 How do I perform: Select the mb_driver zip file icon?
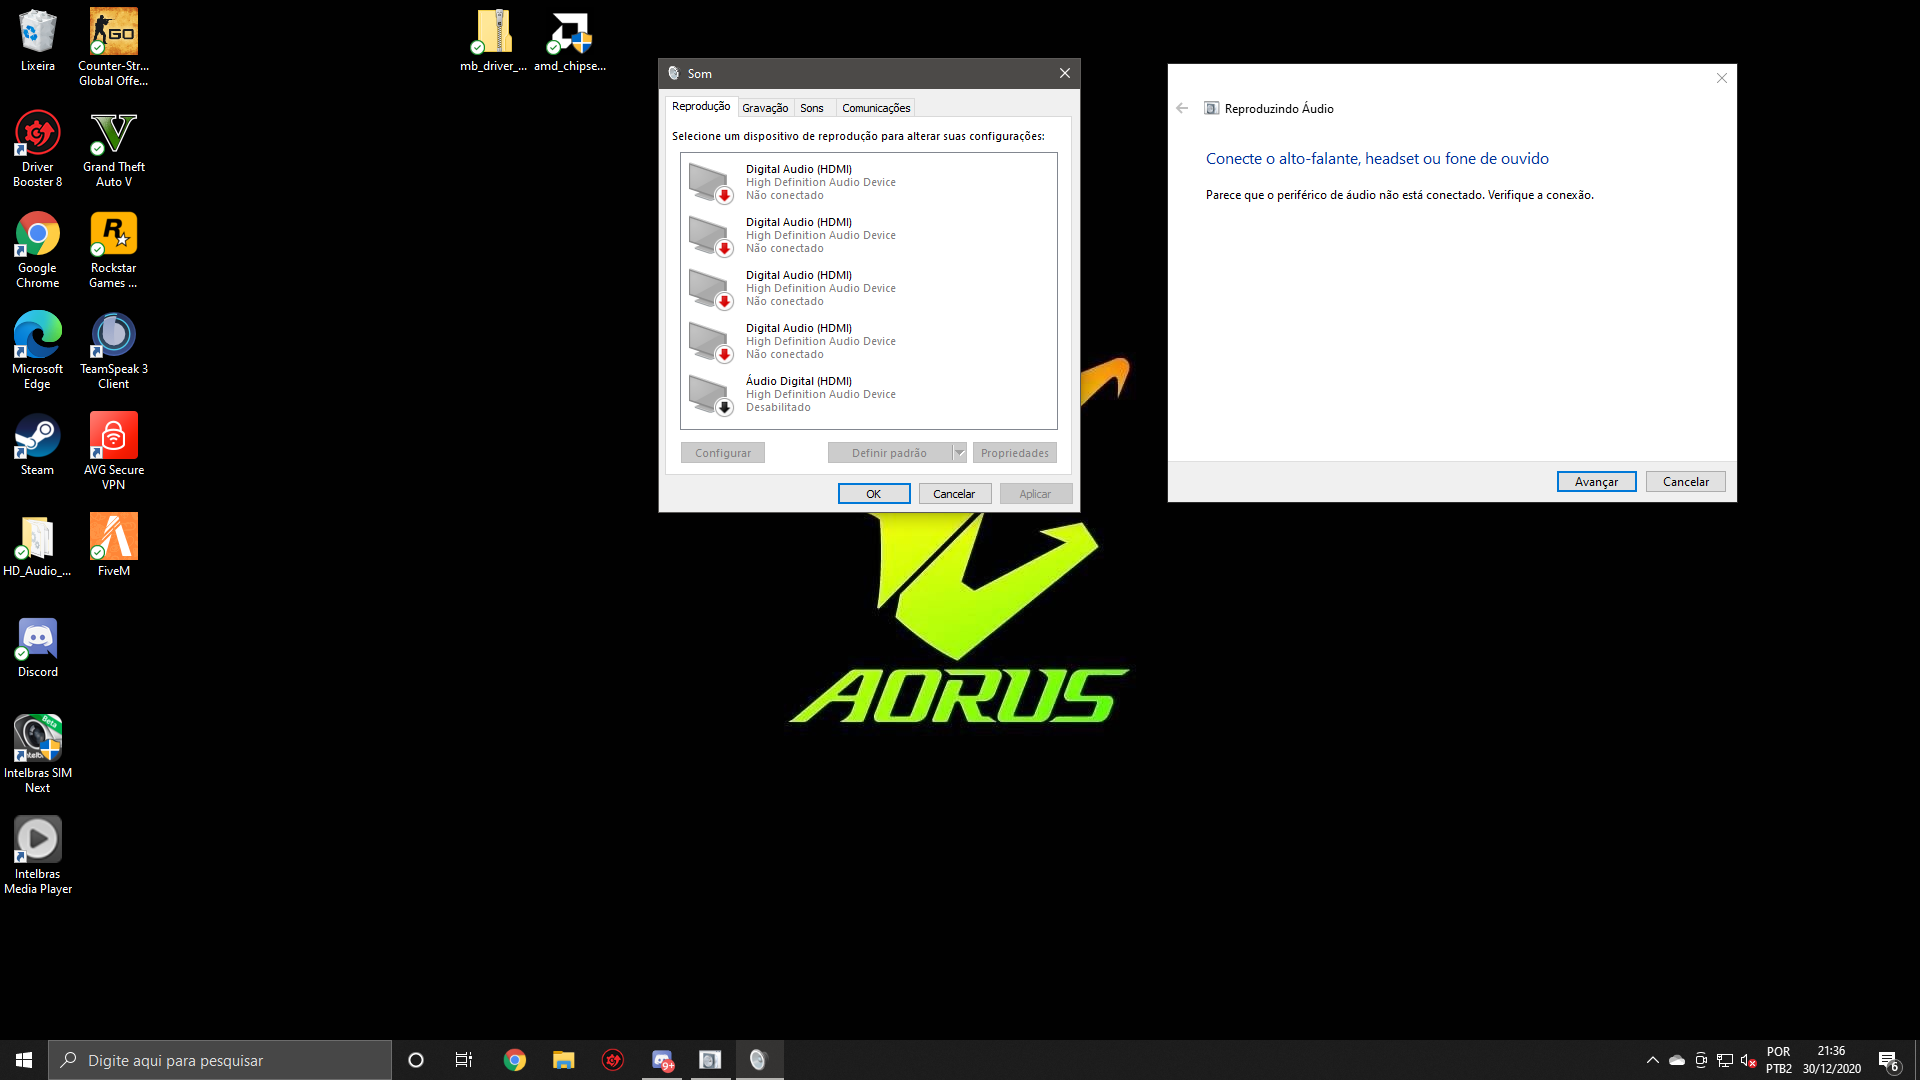click(493, 41)
